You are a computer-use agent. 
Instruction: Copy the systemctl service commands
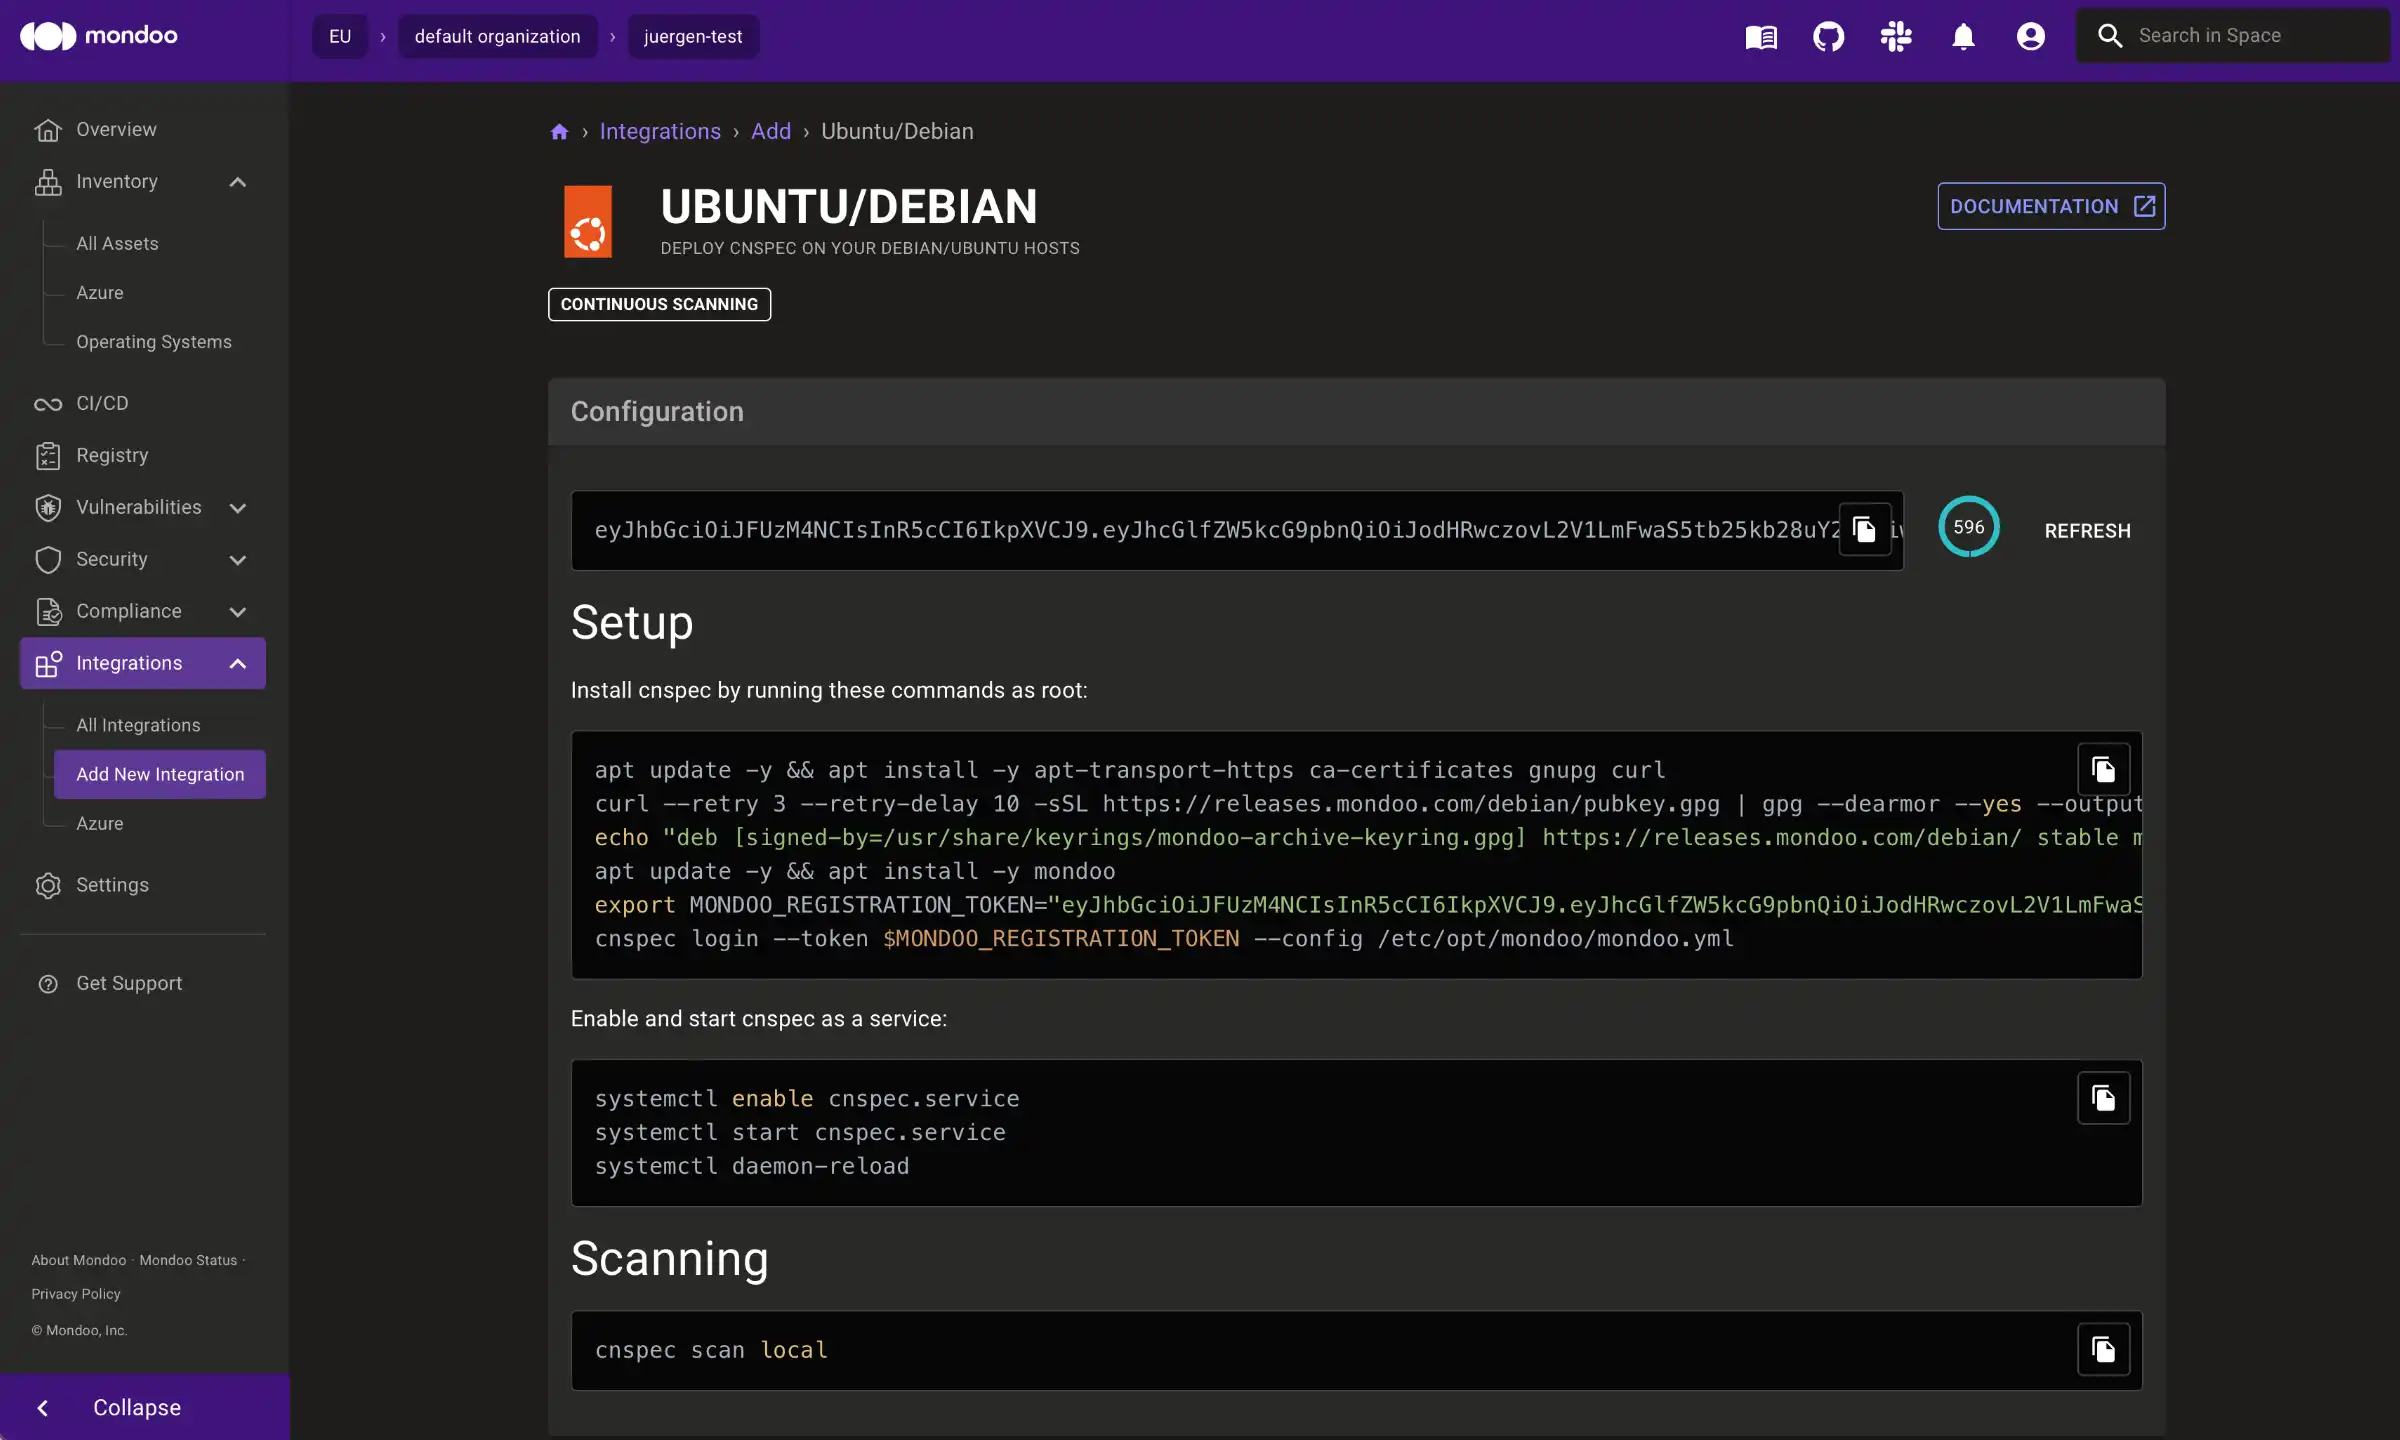point(2103,1098)
